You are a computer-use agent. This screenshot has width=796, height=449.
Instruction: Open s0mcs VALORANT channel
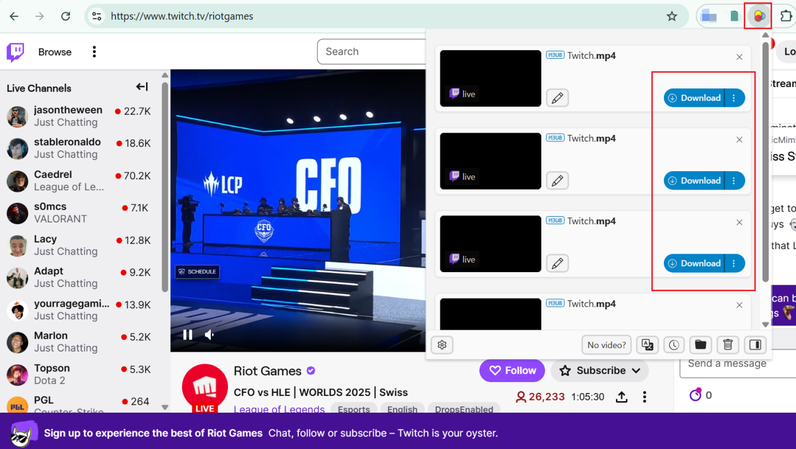80,213
